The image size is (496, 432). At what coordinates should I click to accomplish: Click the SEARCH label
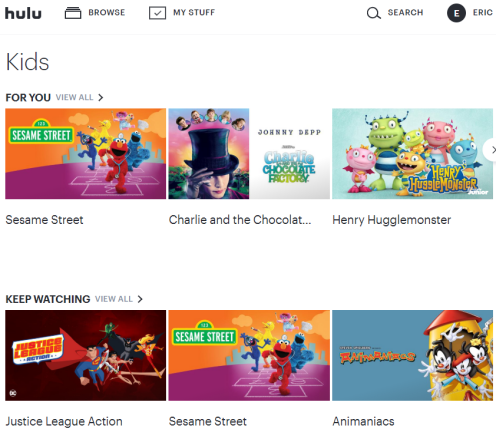405,13
